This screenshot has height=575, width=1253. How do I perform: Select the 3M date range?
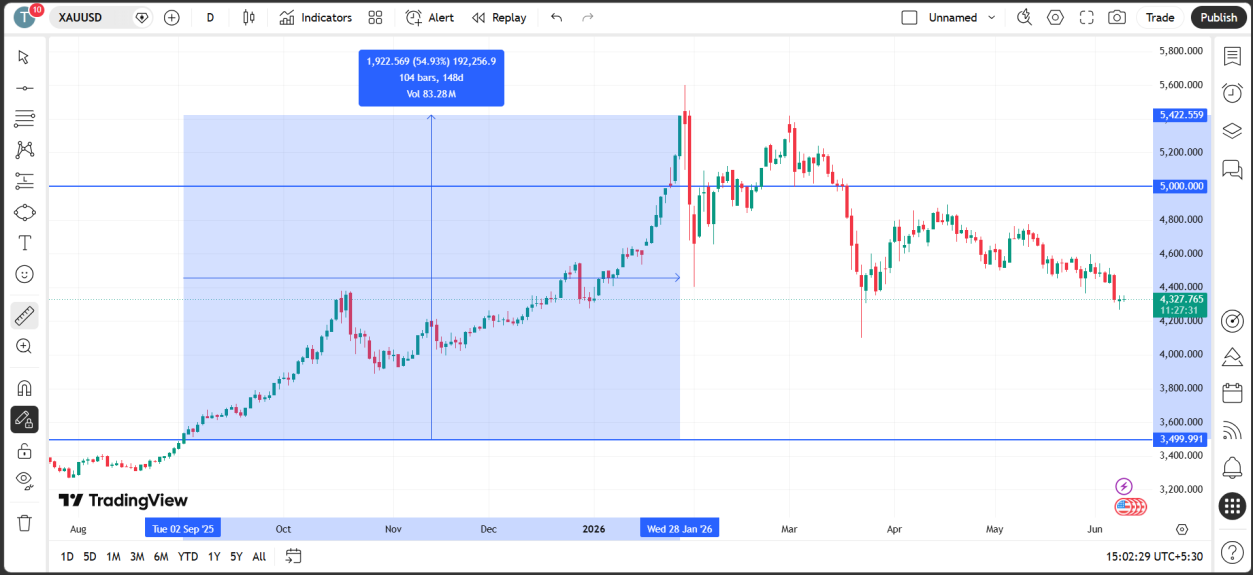coord(137,556)
